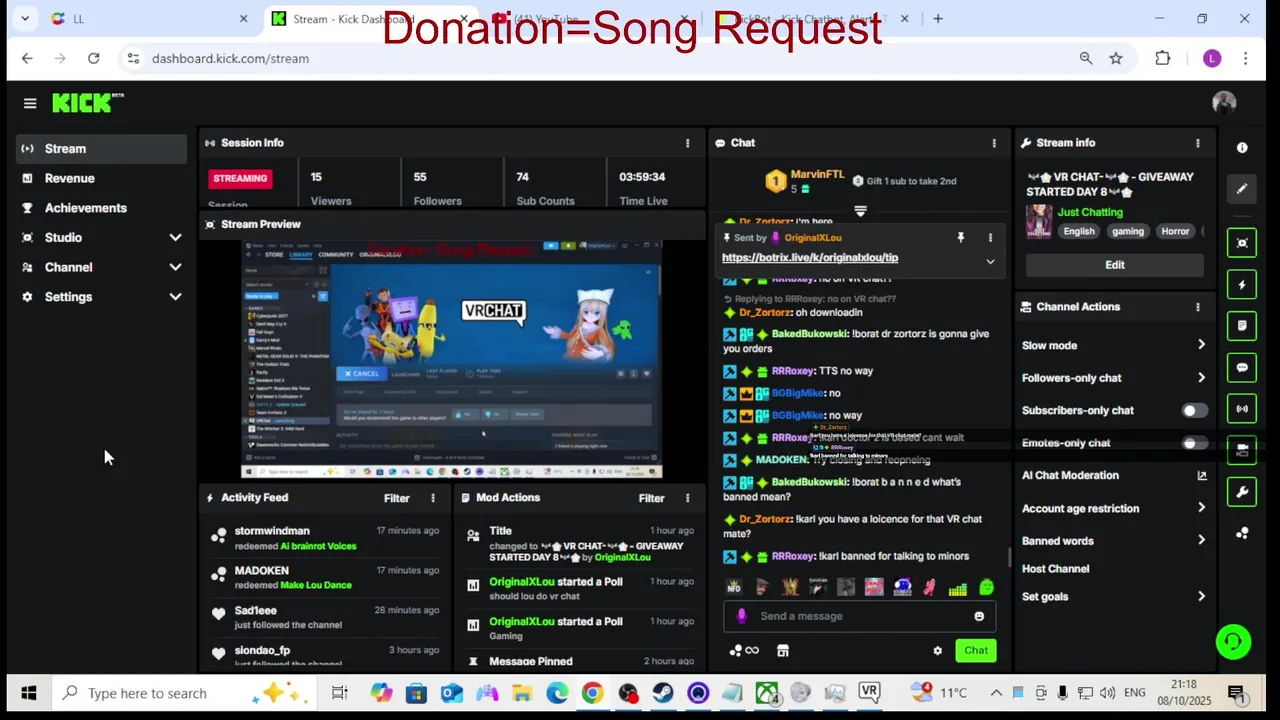The image size is (1280, 720).
Task: Click the pencil edit icon in the right toolbar
Action: 1242,188
